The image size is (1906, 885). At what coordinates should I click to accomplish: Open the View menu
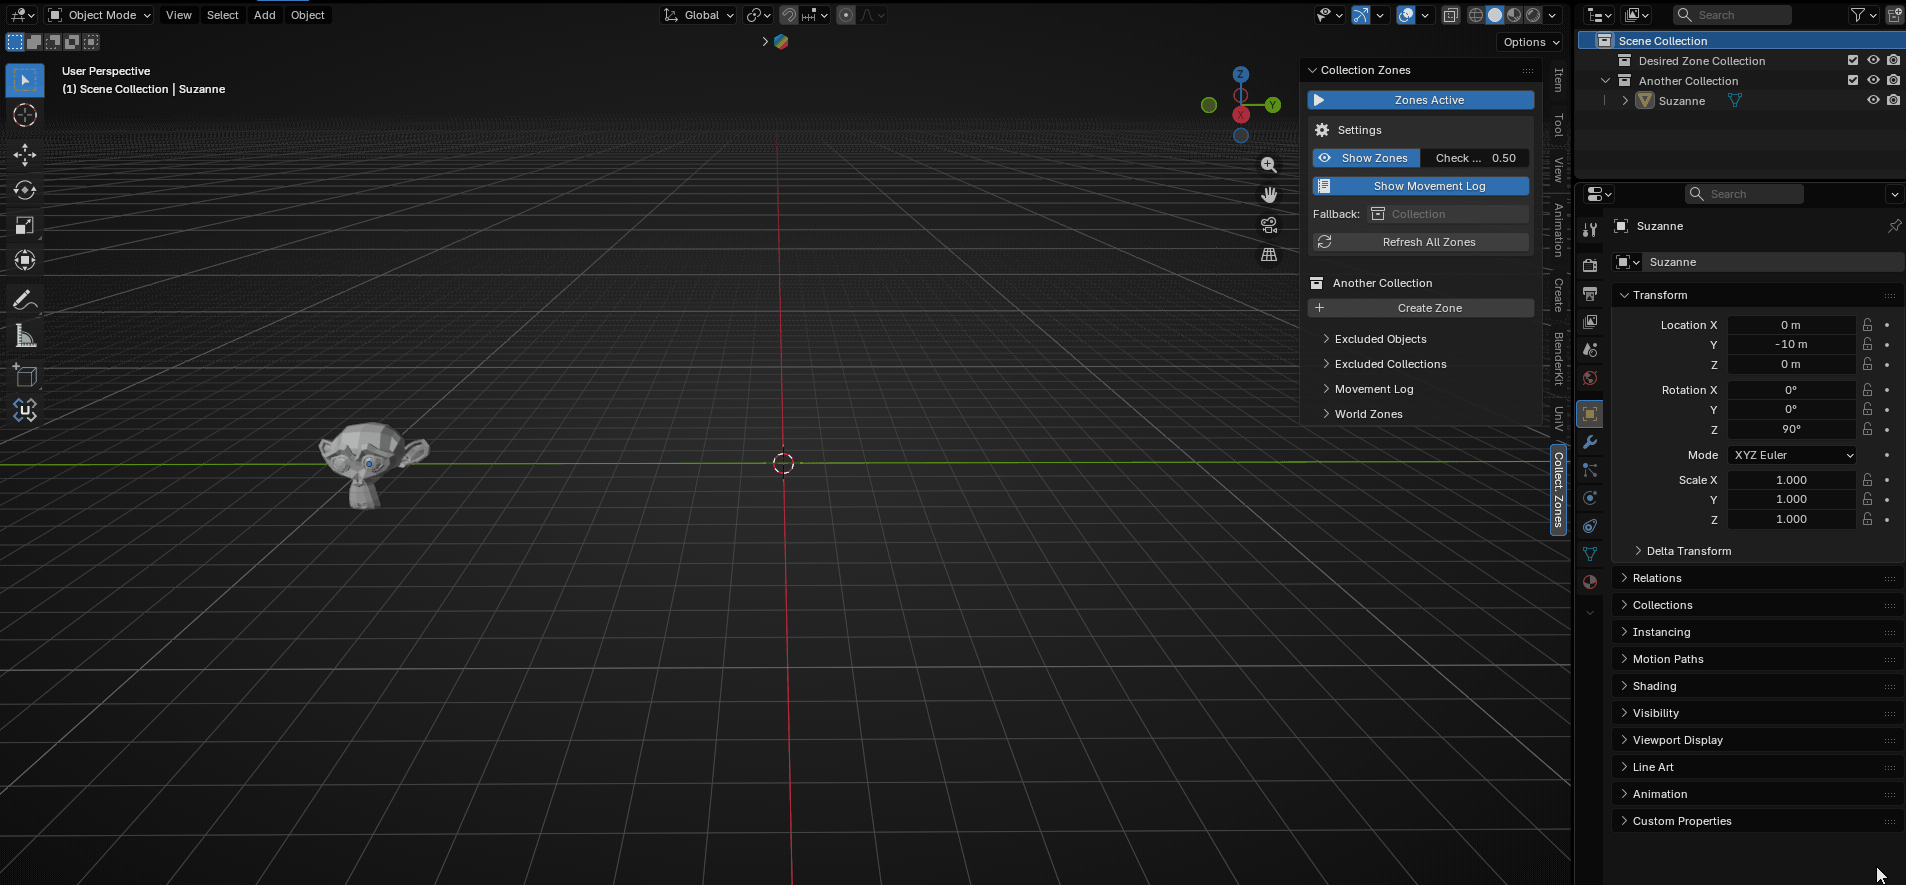pos(179,15)
